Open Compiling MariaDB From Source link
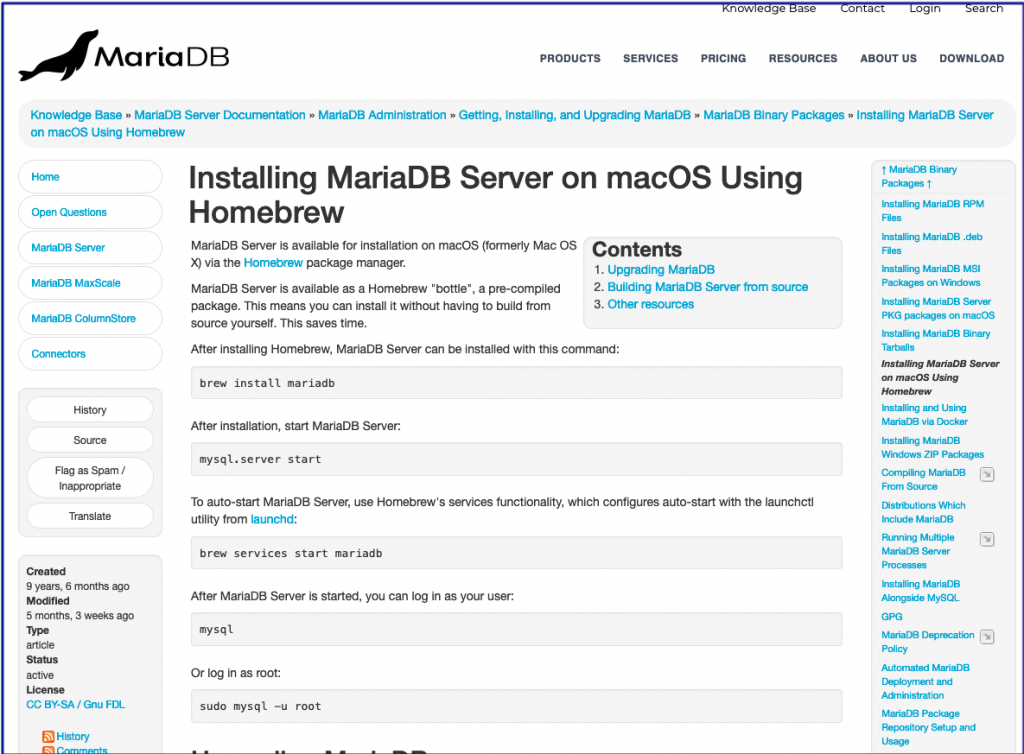This screenshot has height=754, width=1024. [923, 479]
